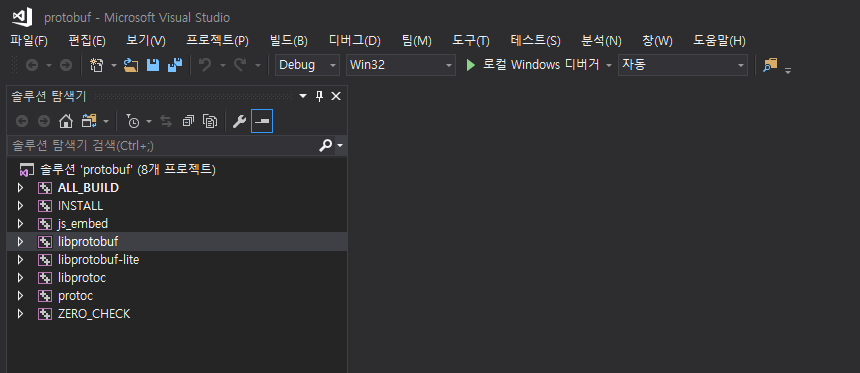
Task: Expand the ZERO_CHECK project node
Action: coord(21,314)
